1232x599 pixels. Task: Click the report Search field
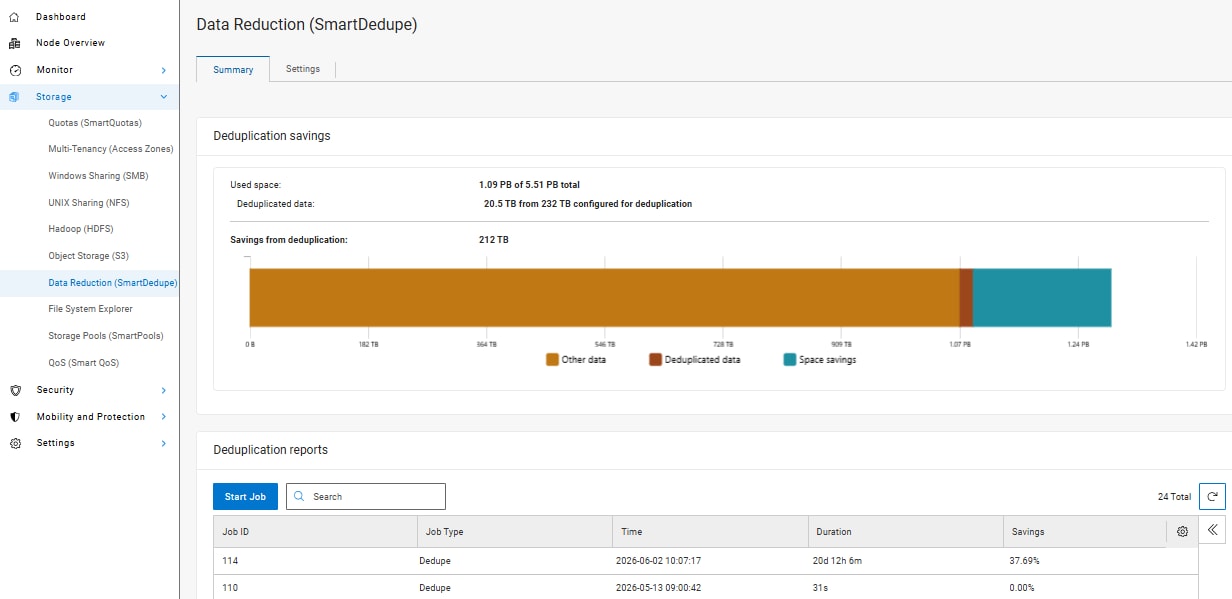pyautogui.click(x=366, y=496)
